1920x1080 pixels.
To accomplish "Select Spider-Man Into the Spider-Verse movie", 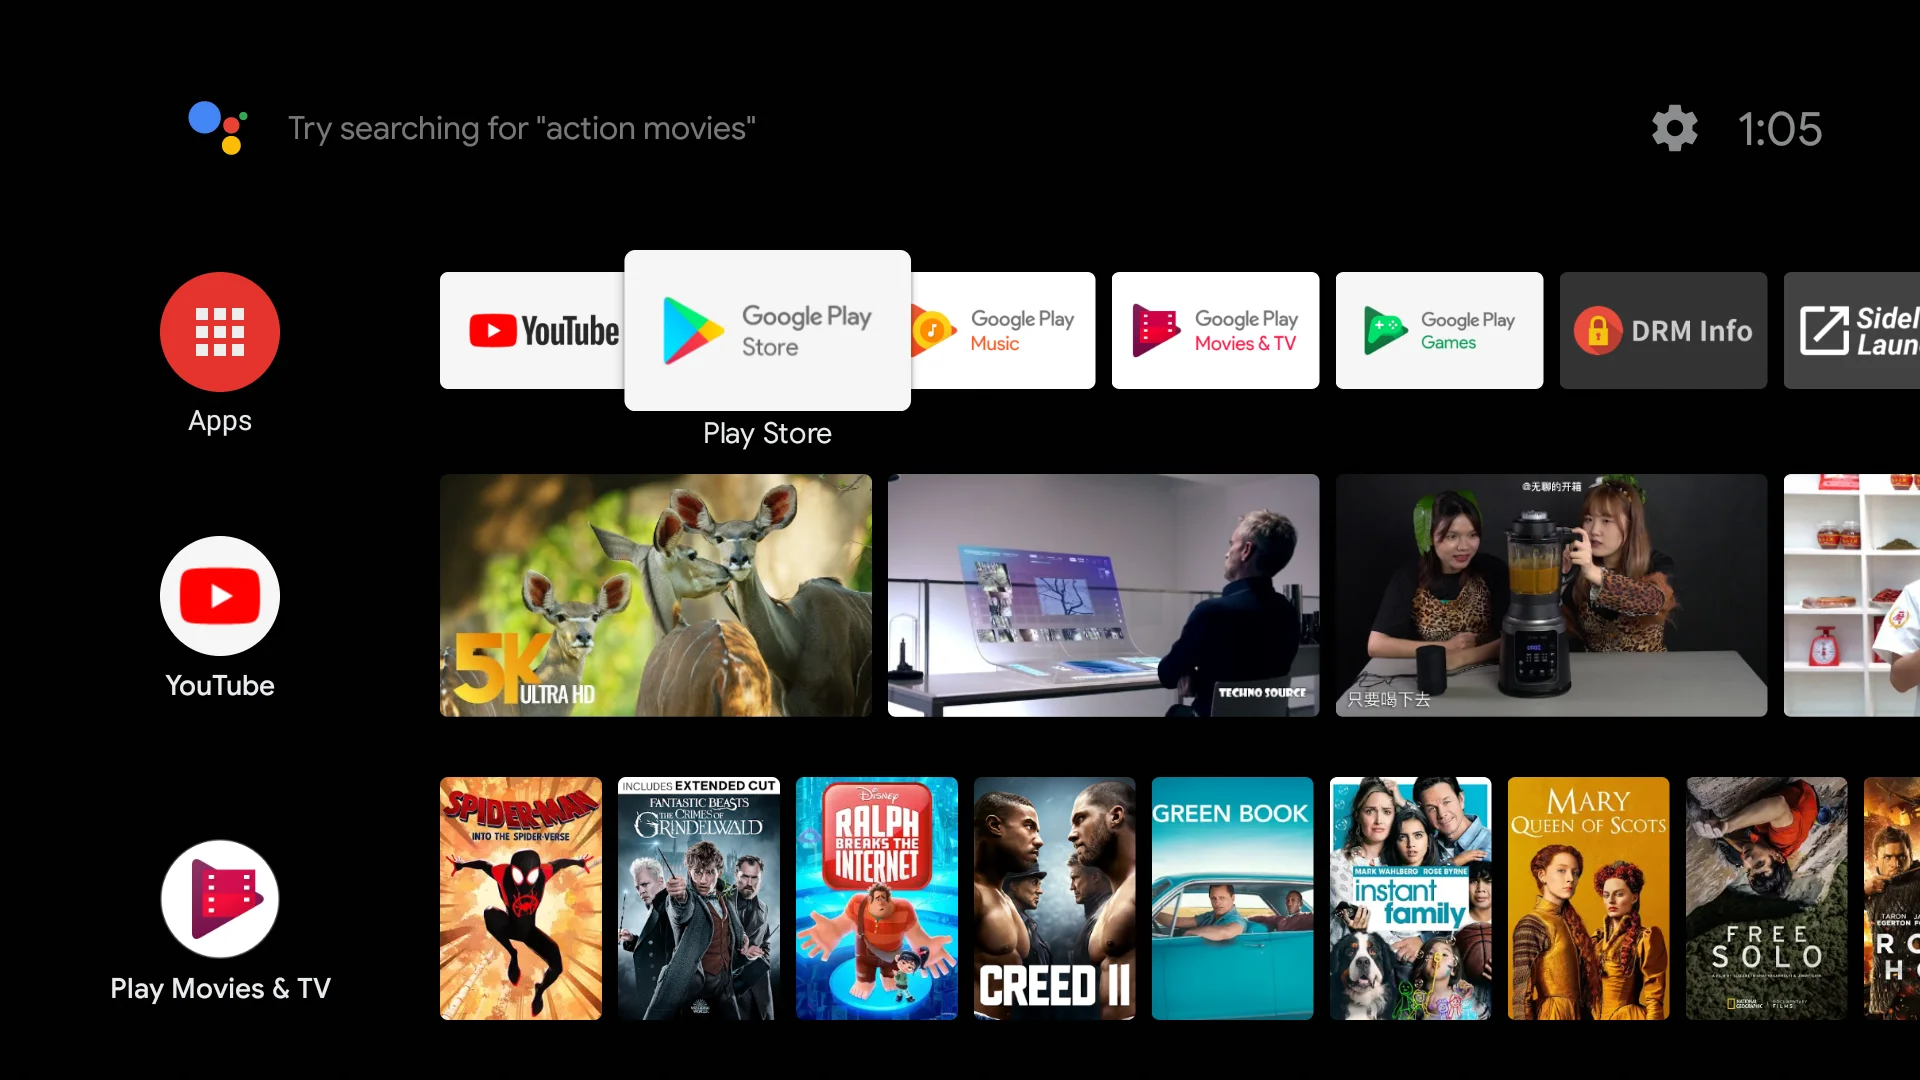I will (520, 898).
